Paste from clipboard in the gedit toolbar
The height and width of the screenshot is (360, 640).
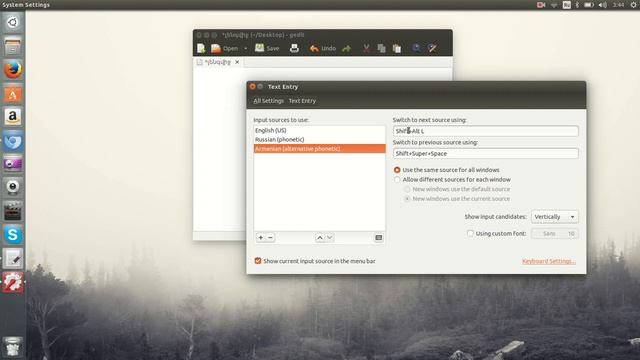[396, 49]
